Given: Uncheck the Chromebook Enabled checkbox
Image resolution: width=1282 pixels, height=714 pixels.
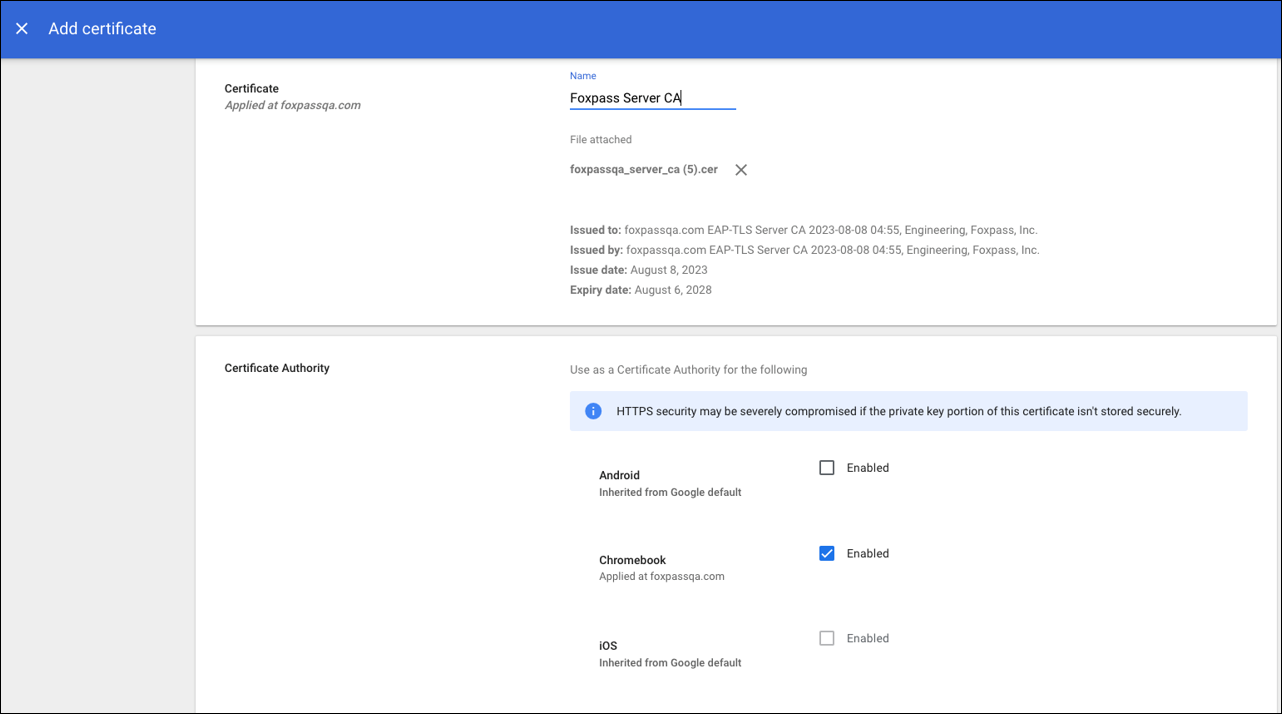Looking at the screenshot, I should pos(827,553).
